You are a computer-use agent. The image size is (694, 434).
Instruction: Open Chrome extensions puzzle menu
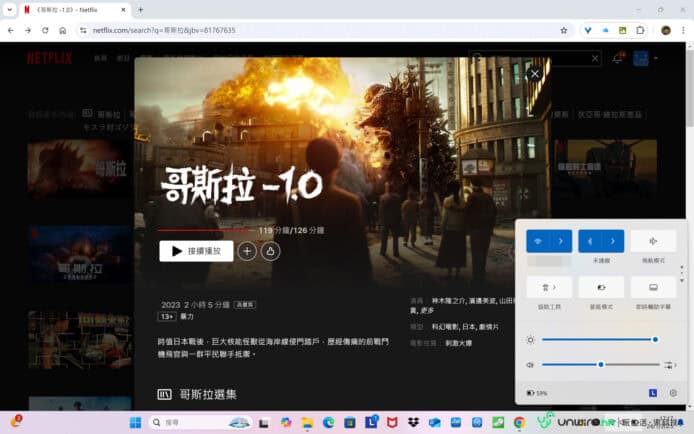click(640, 31)
